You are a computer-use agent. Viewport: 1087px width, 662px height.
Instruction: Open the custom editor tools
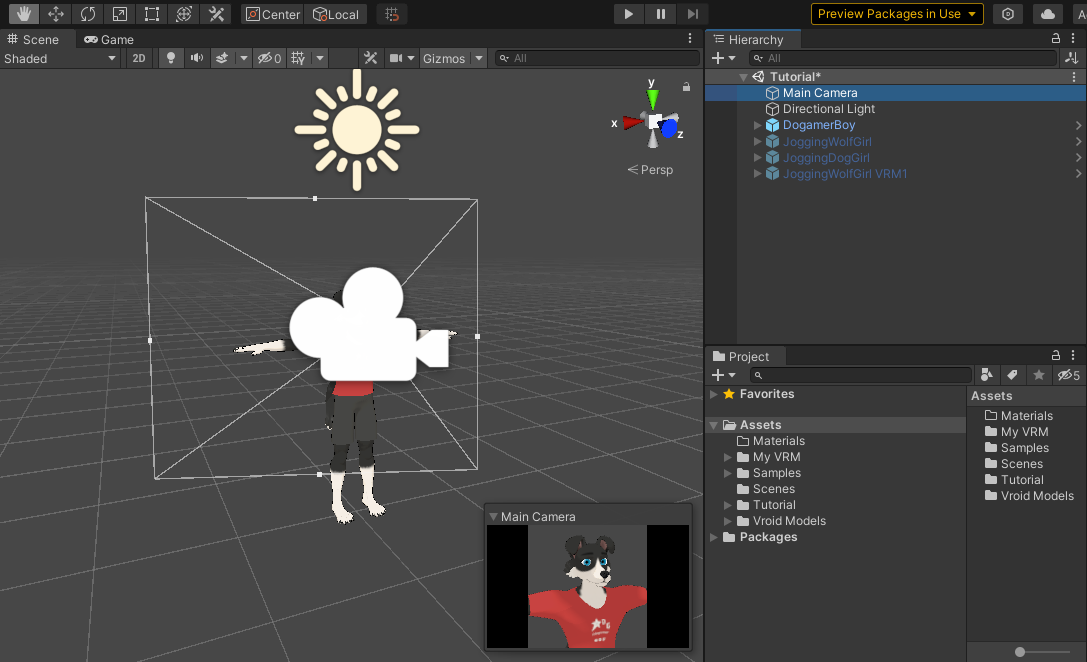point(216,14)
